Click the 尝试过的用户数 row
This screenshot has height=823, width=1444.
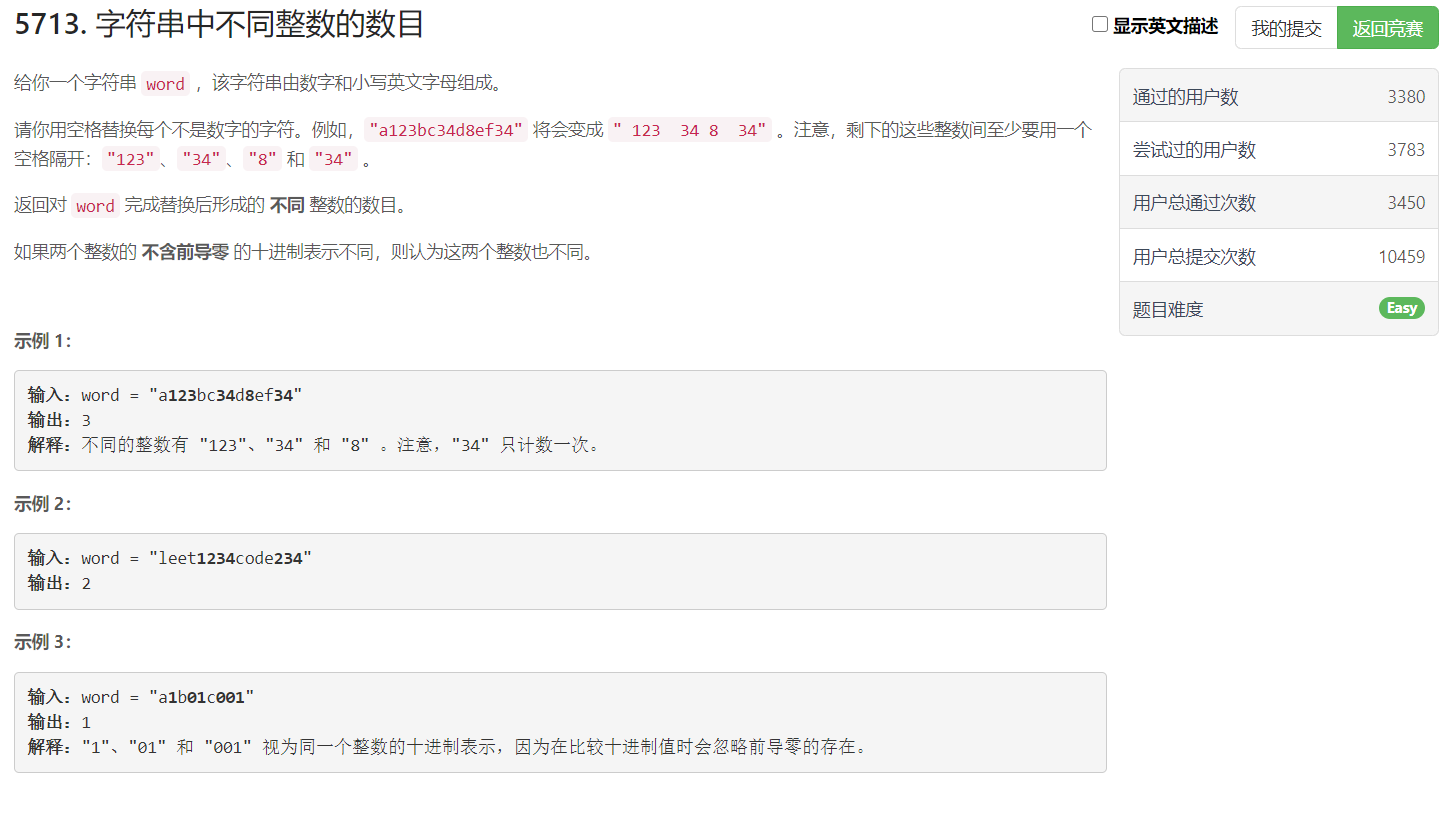coord(1278,148)
